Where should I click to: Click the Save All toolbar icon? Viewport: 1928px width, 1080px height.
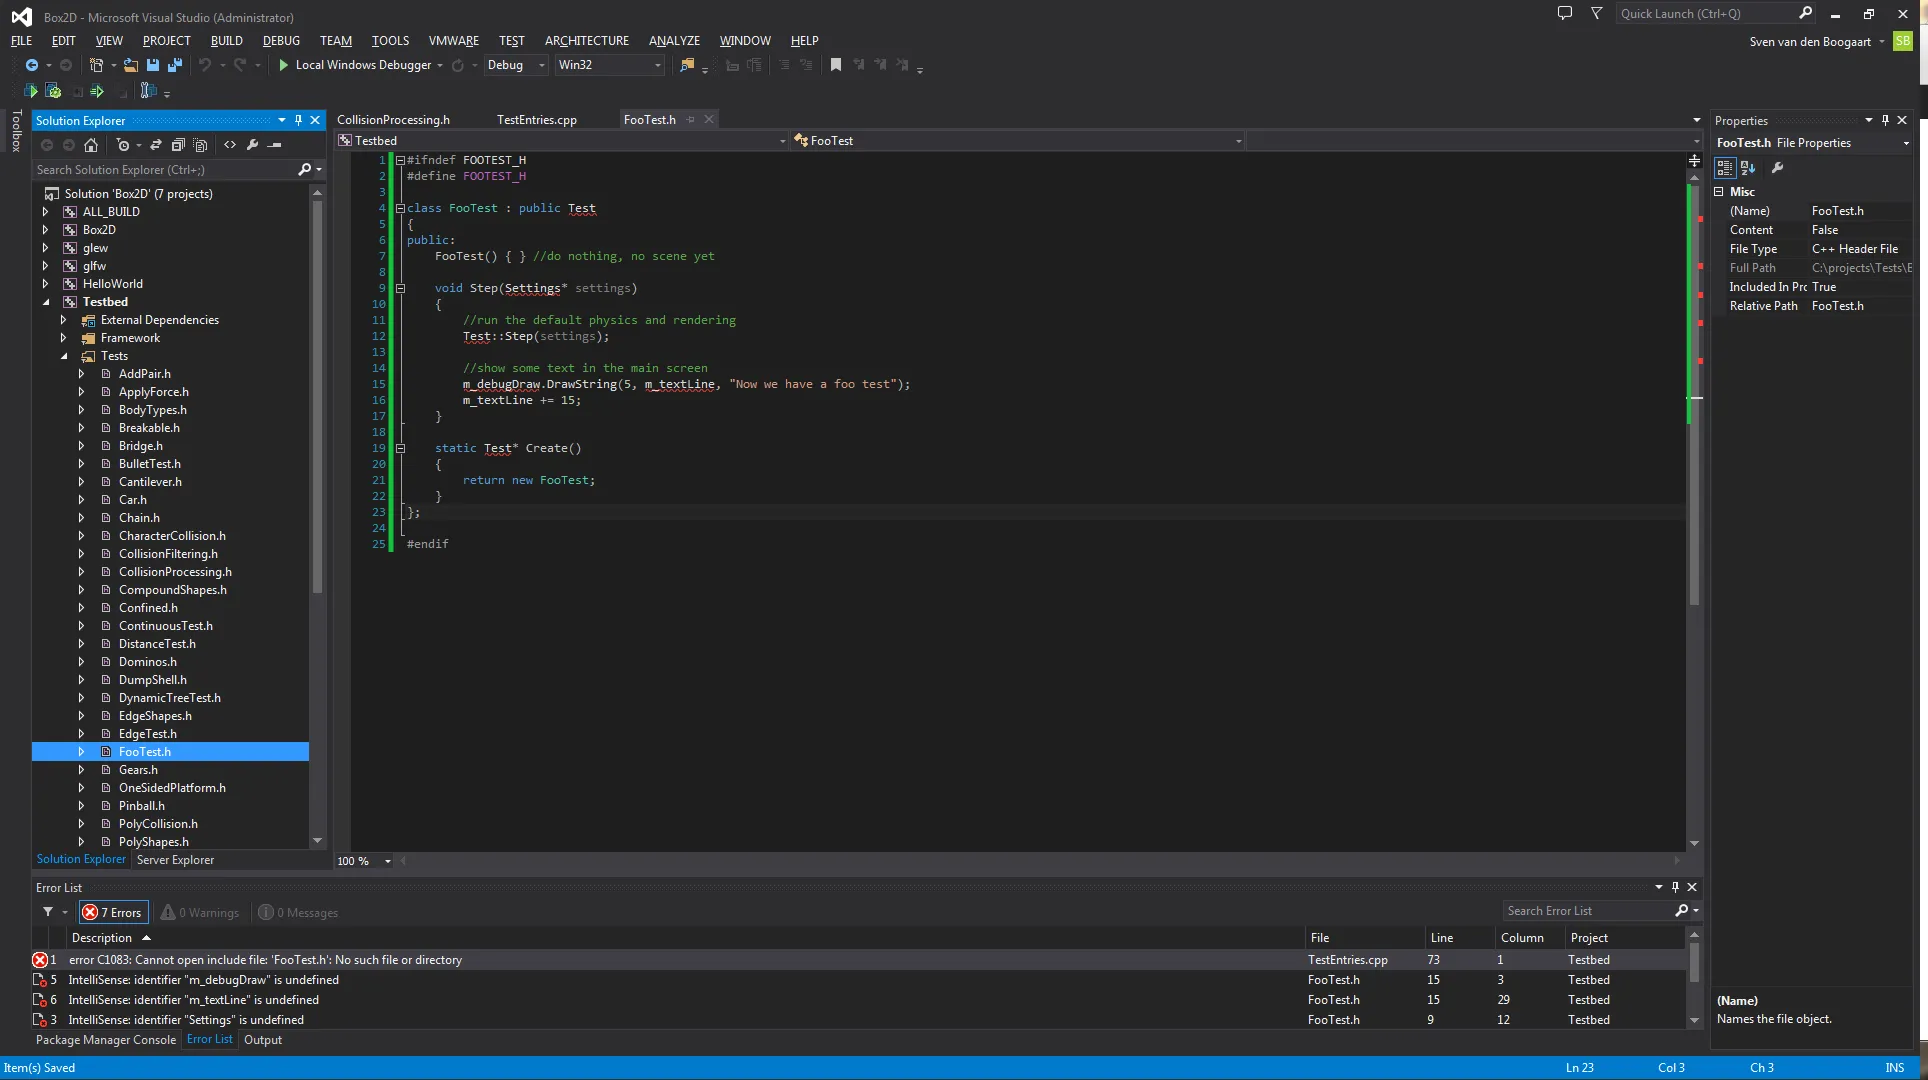tap(175, 65)
